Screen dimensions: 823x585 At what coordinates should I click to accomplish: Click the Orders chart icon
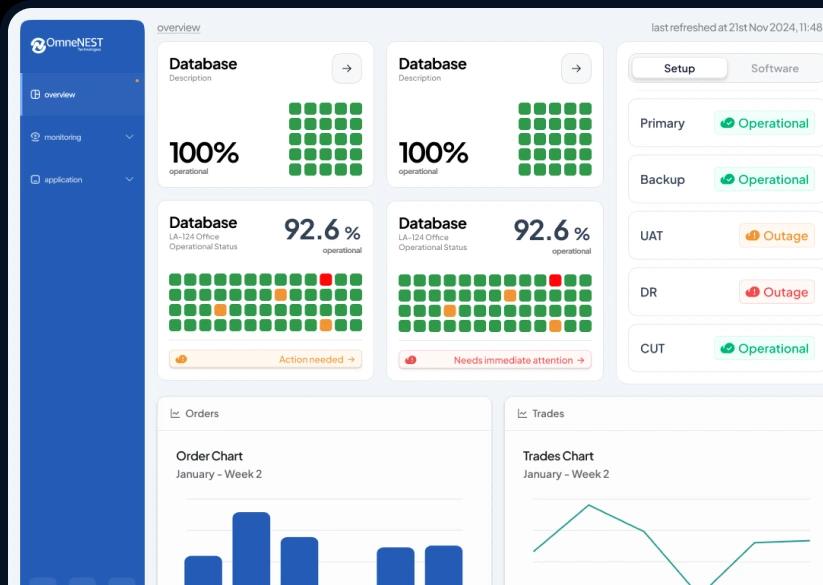tap(175, 414)
